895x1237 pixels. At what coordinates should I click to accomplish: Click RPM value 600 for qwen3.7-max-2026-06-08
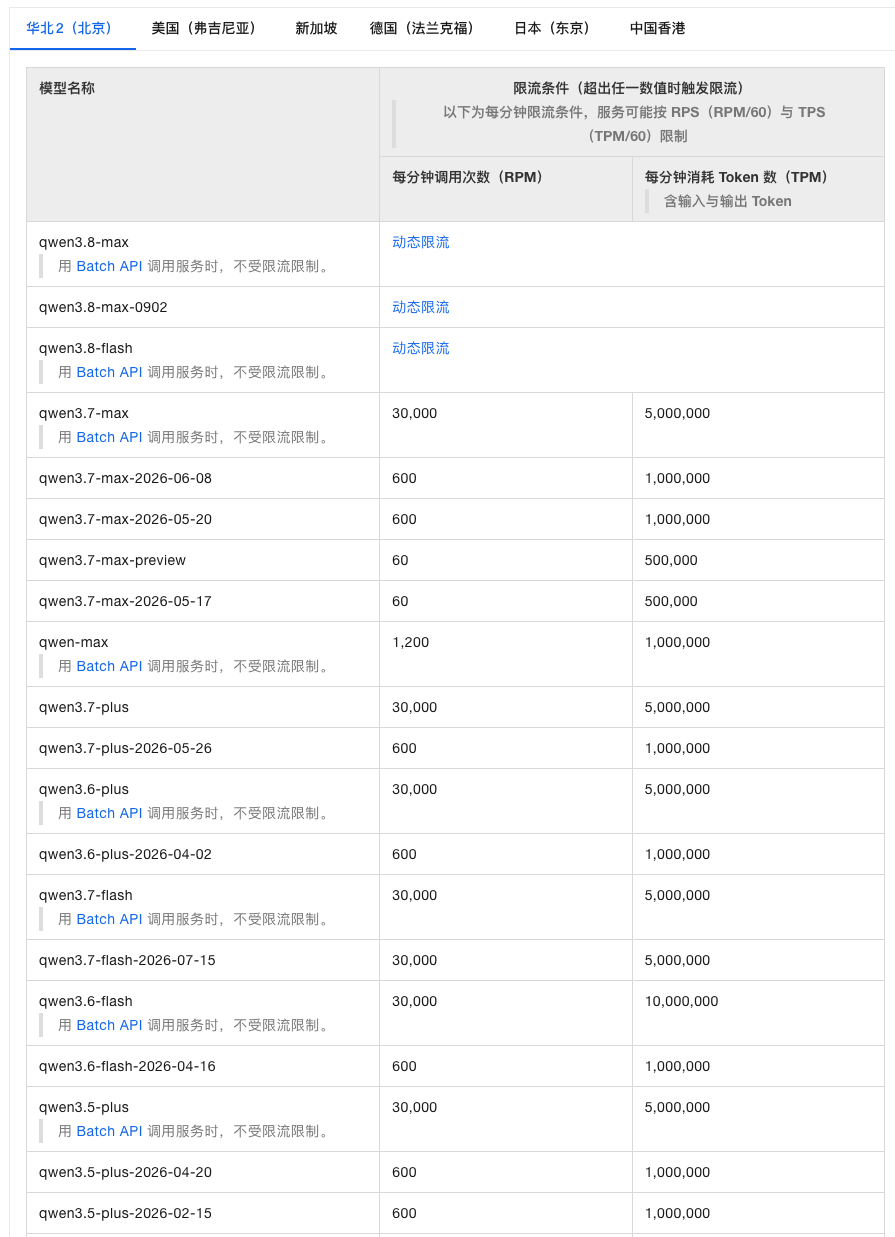[x=404, y=478]
